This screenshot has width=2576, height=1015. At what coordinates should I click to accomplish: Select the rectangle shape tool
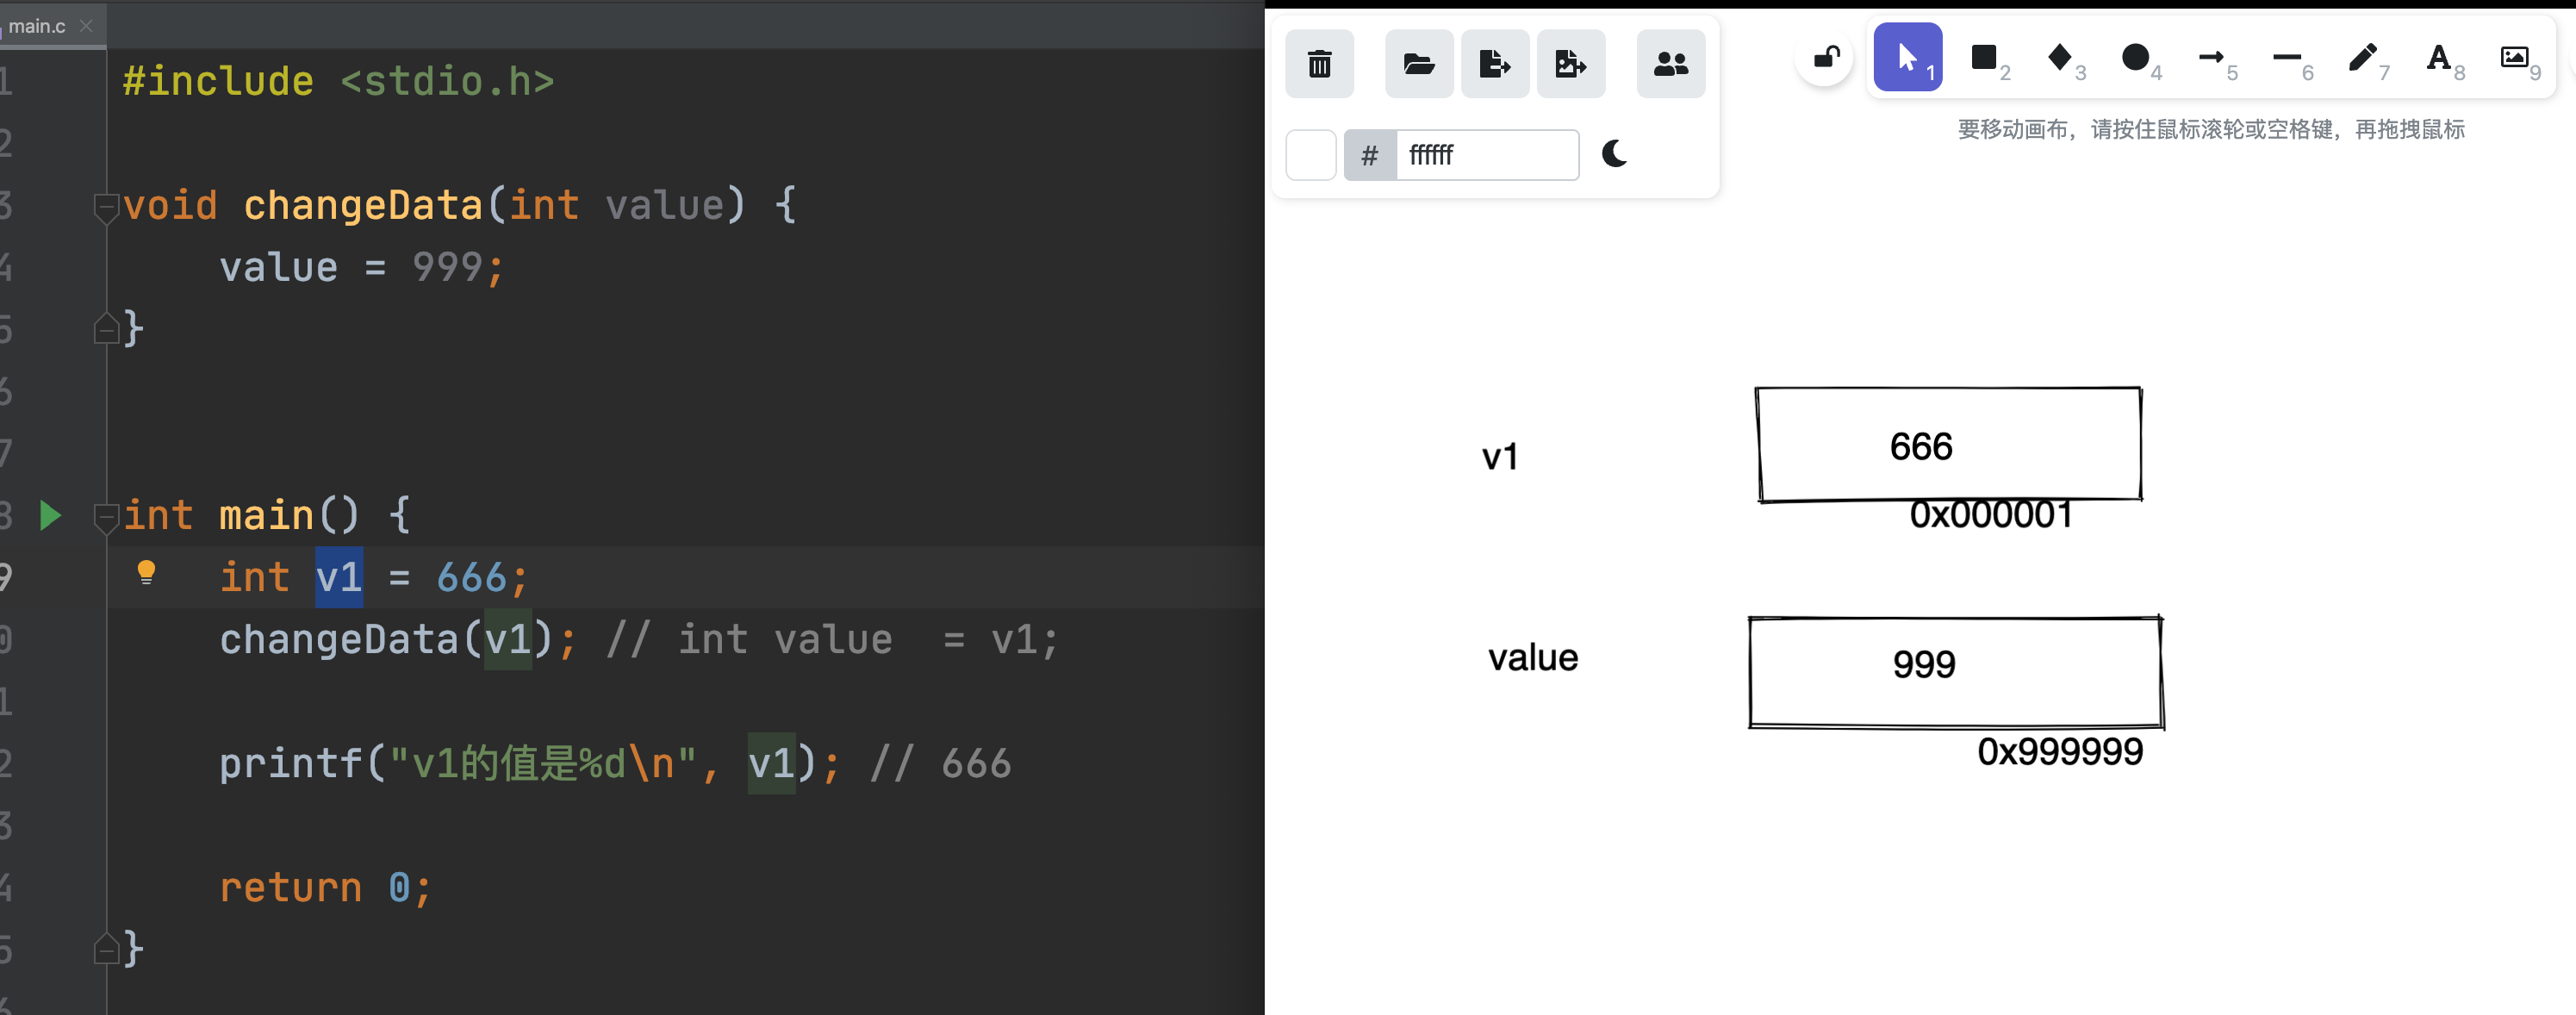coord(1984,58)
